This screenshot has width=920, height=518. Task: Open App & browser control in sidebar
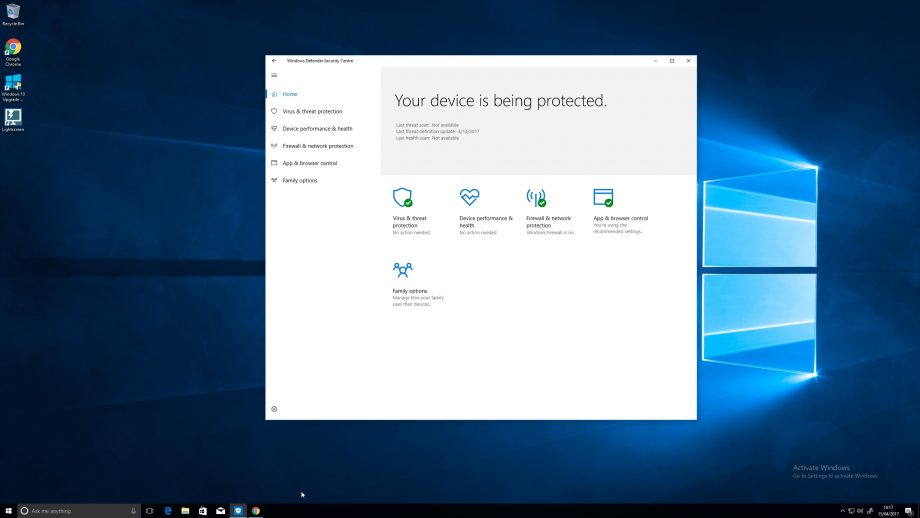[310, 163]
